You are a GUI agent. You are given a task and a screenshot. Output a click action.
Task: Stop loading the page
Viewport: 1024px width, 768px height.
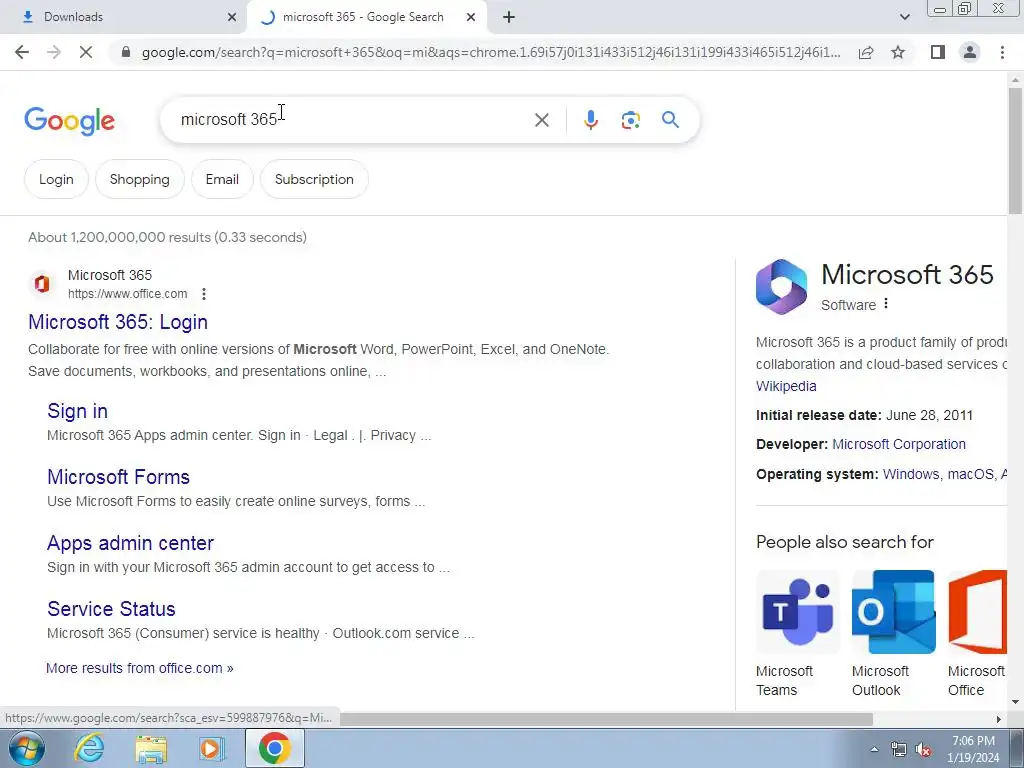pyautogui.click(x=86, y=52)
